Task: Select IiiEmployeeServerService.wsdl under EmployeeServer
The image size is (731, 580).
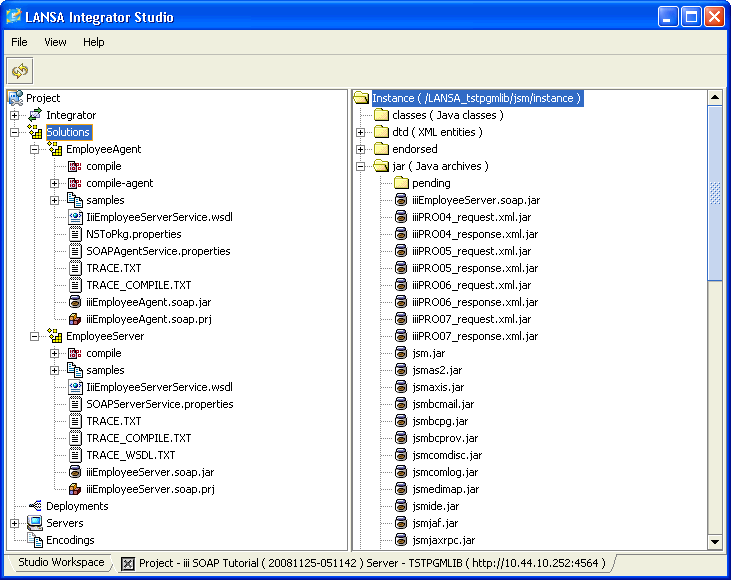Action: click(x=159, y=387)
